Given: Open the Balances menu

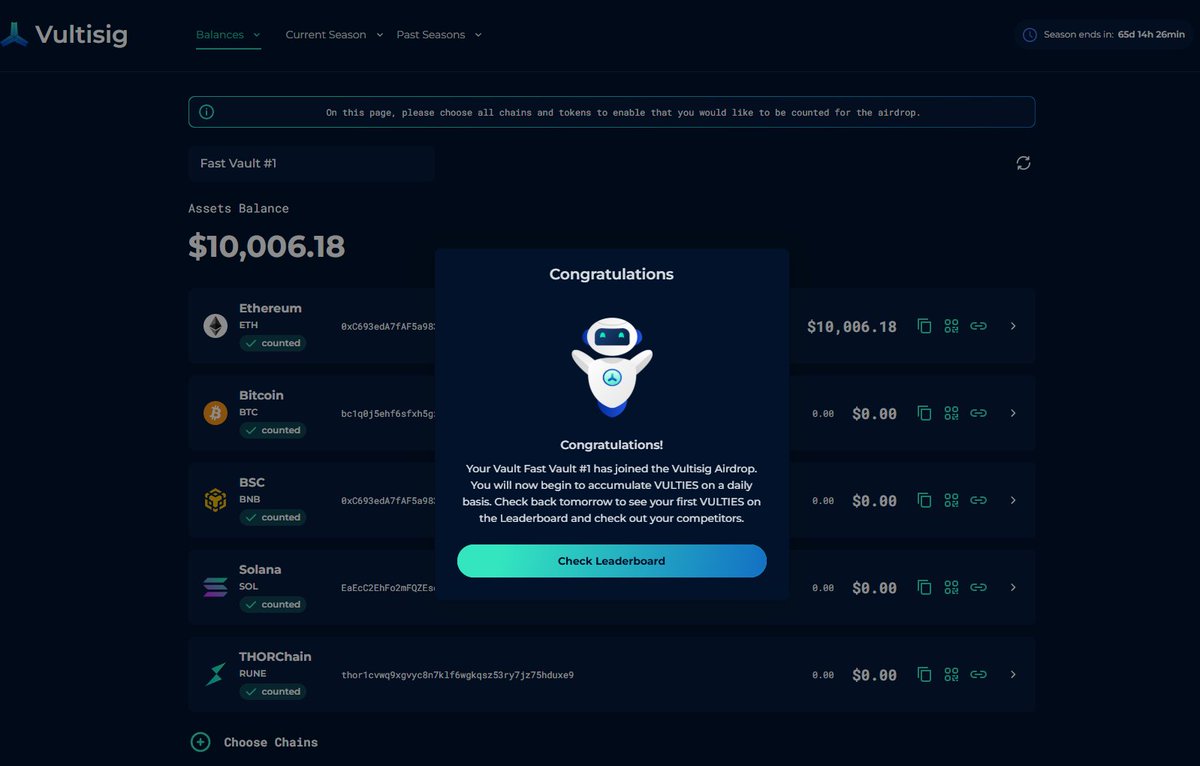Looking at the screenshot, I should [220, 35].
